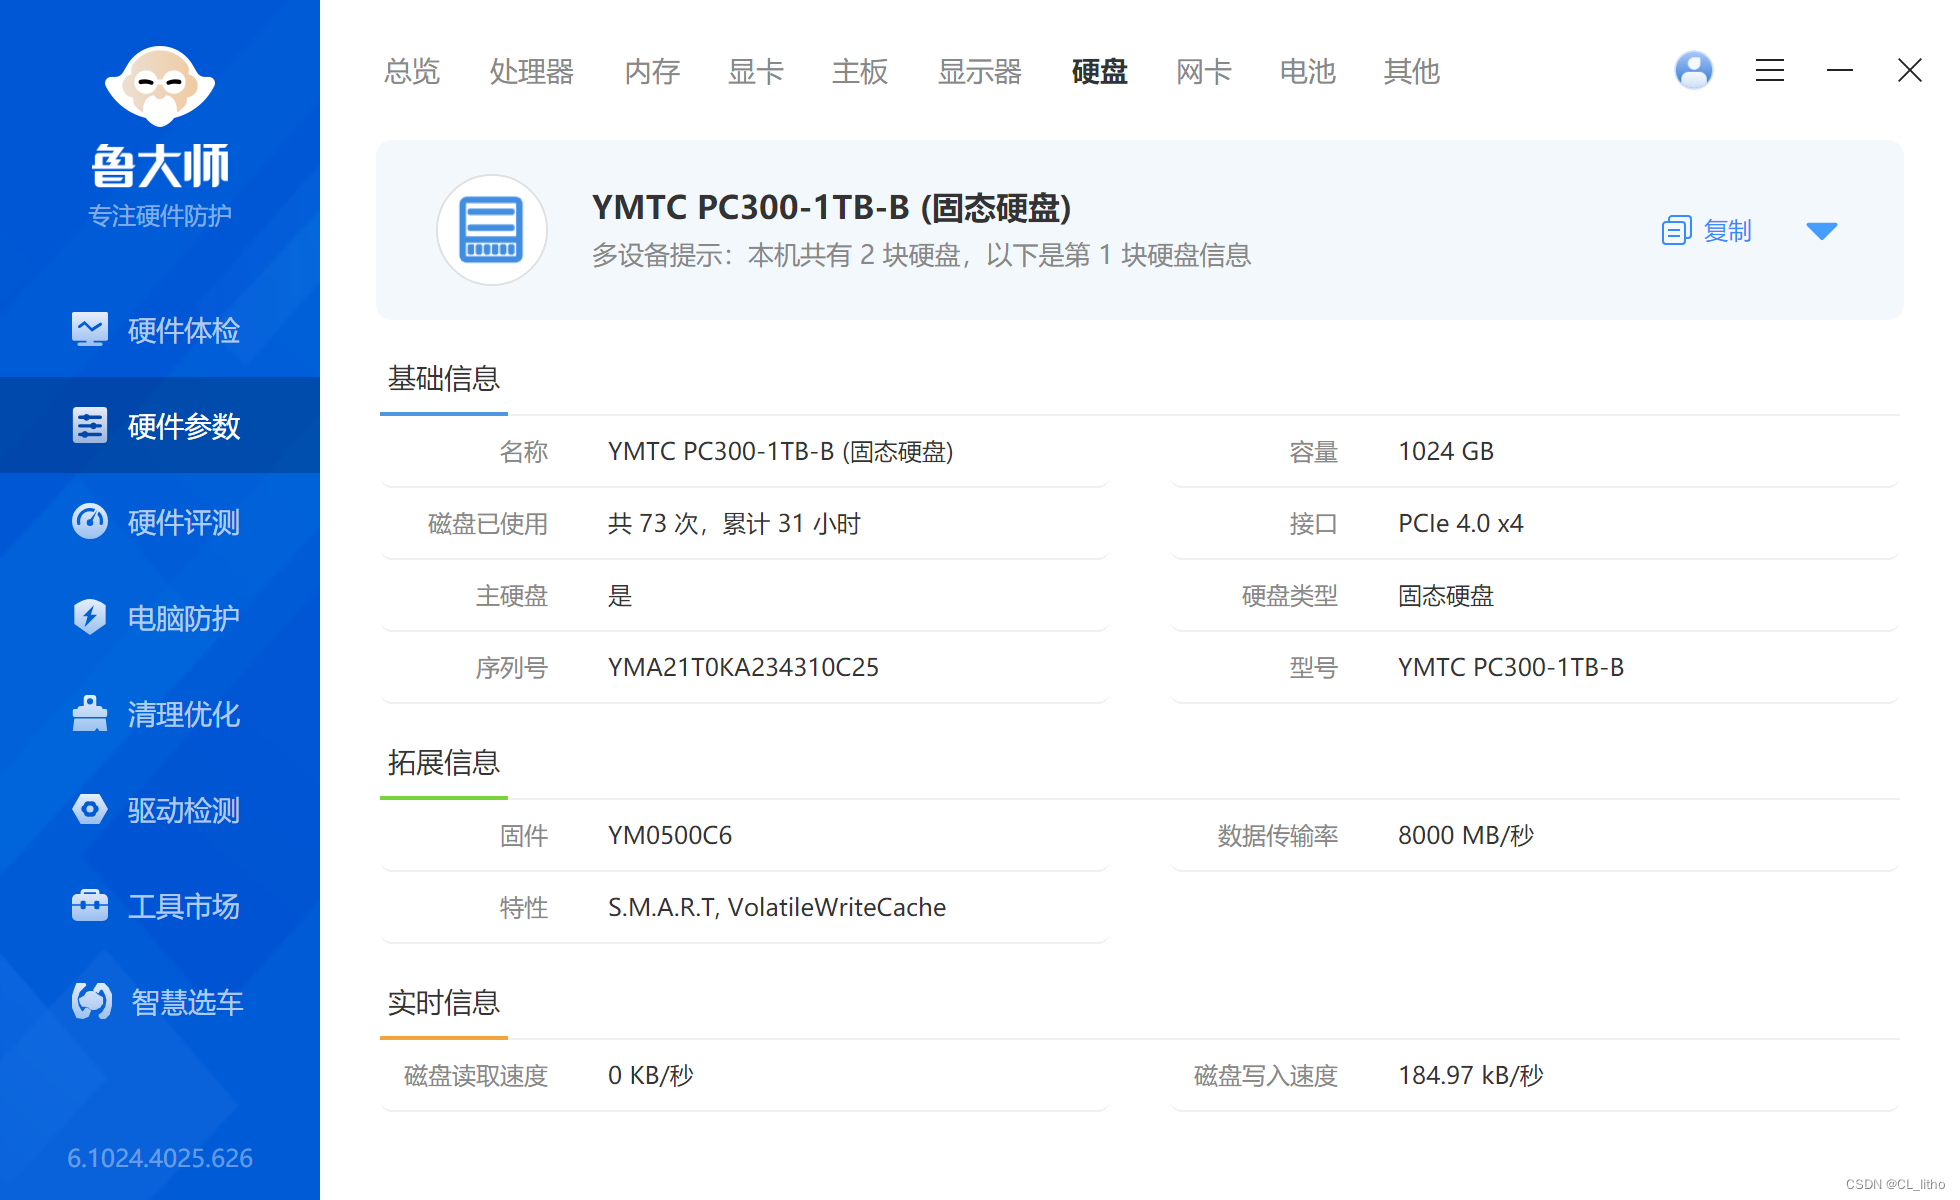Switch to the 内存 tab
Viewport: 1960px width, 1200px height.
click(x=651, y=71)
